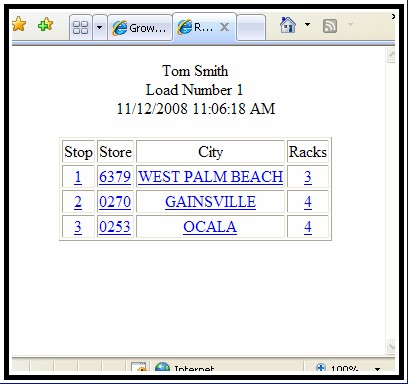The height and width of the screenshot is (384, 408).
Task: Click the zoom level magnifier icon
Action: coord(321,367)
